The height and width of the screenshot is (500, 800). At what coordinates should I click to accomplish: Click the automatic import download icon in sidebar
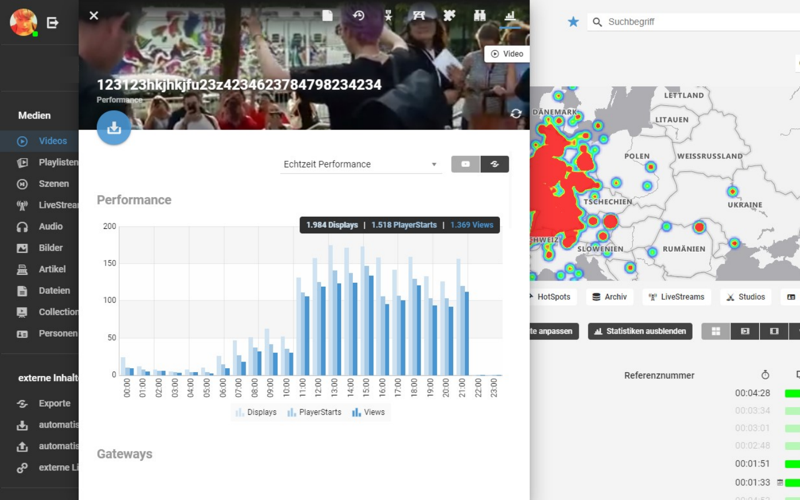[x=22, y=425]
